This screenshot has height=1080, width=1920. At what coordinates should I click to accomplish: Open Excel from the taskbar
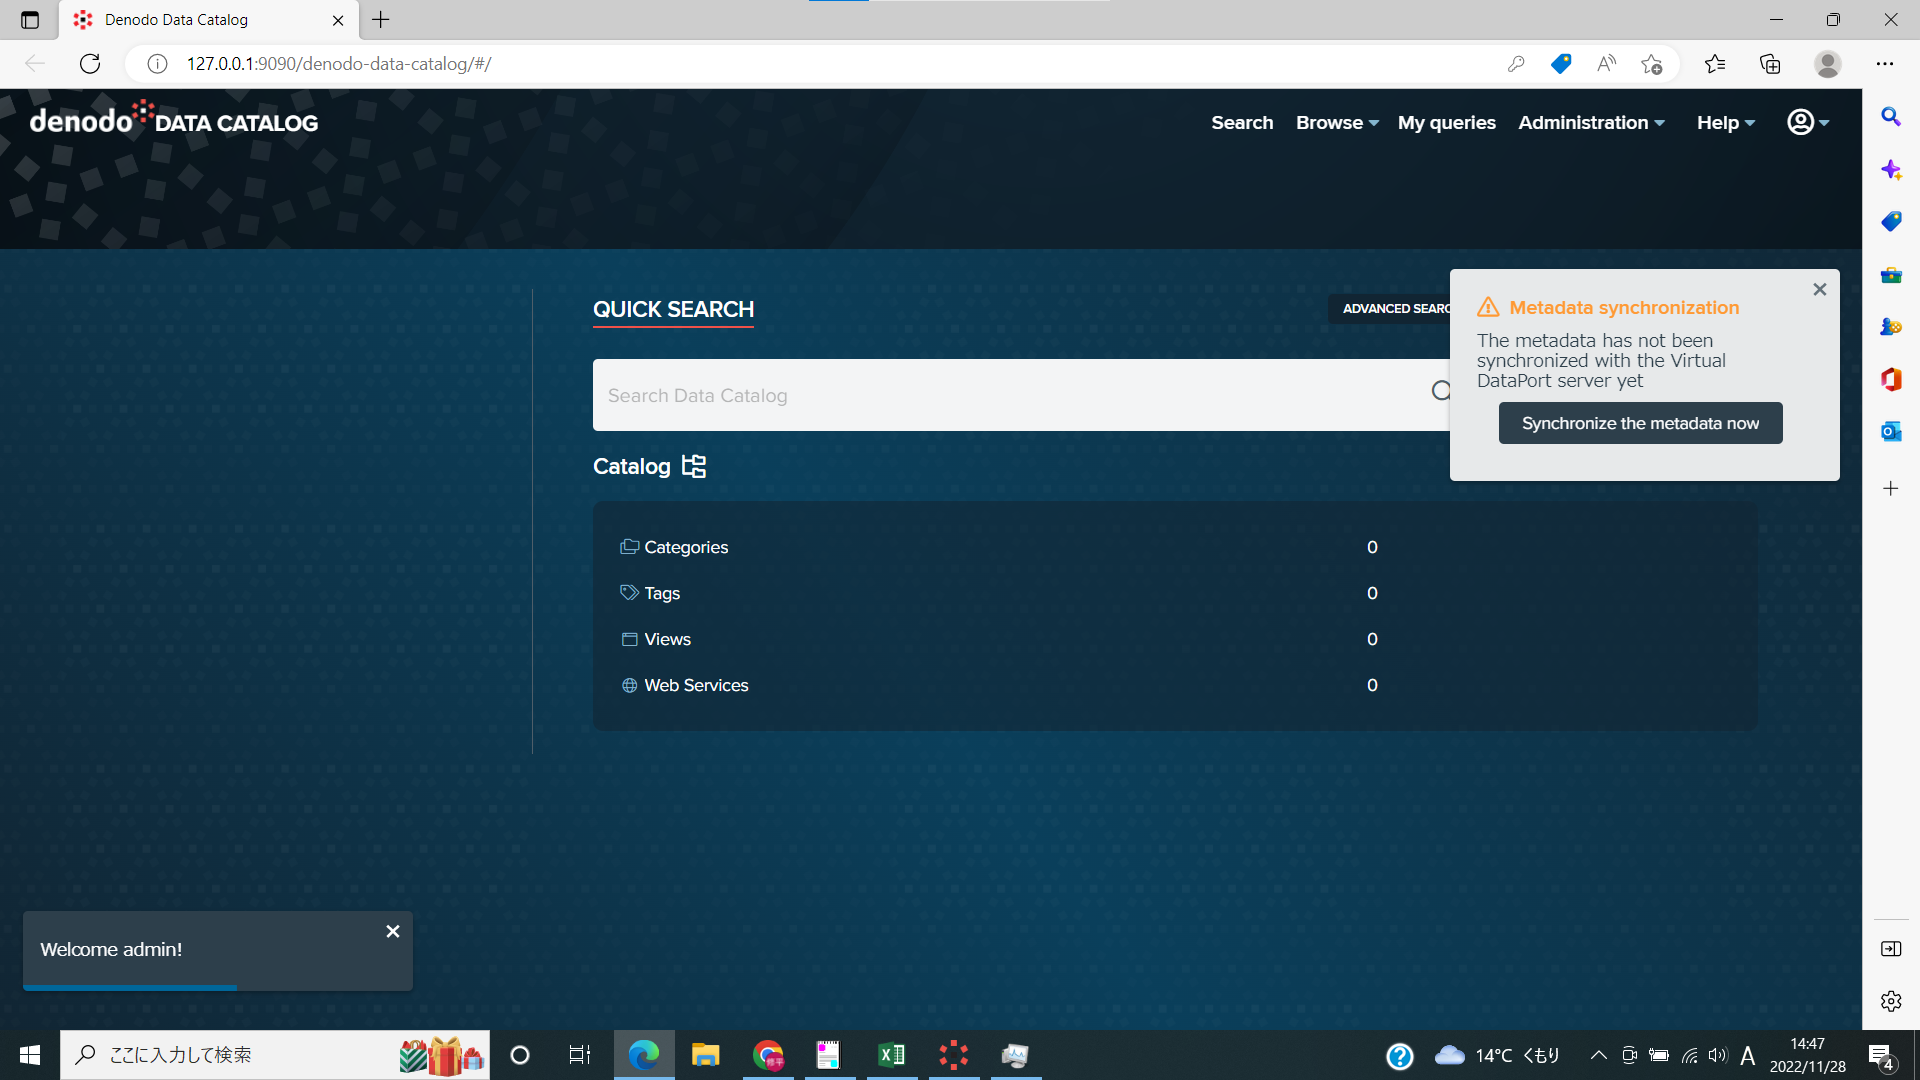coord(891,1055)
